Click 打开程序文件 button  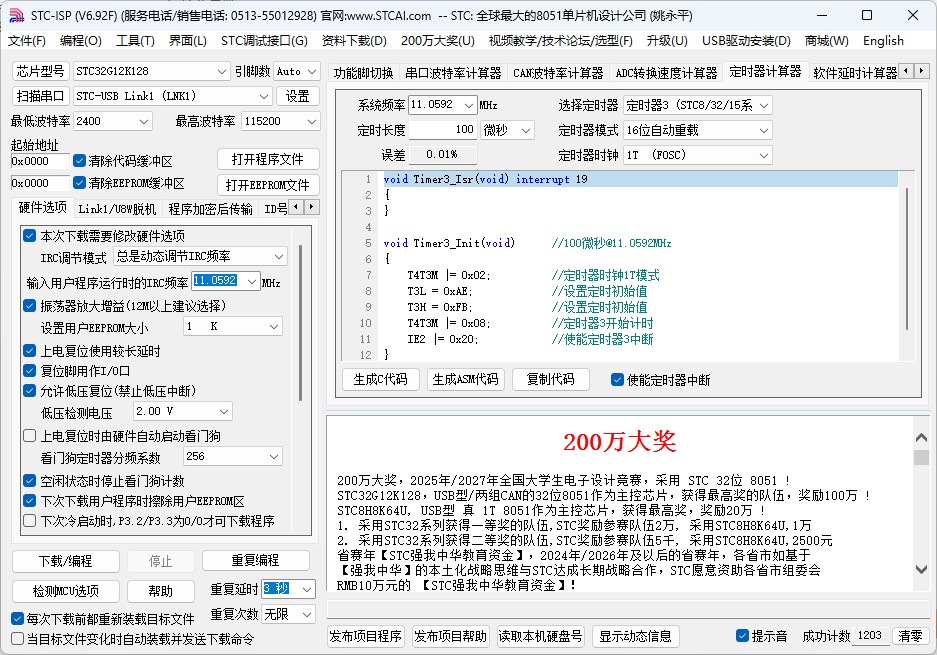click(x=268, y=160)
